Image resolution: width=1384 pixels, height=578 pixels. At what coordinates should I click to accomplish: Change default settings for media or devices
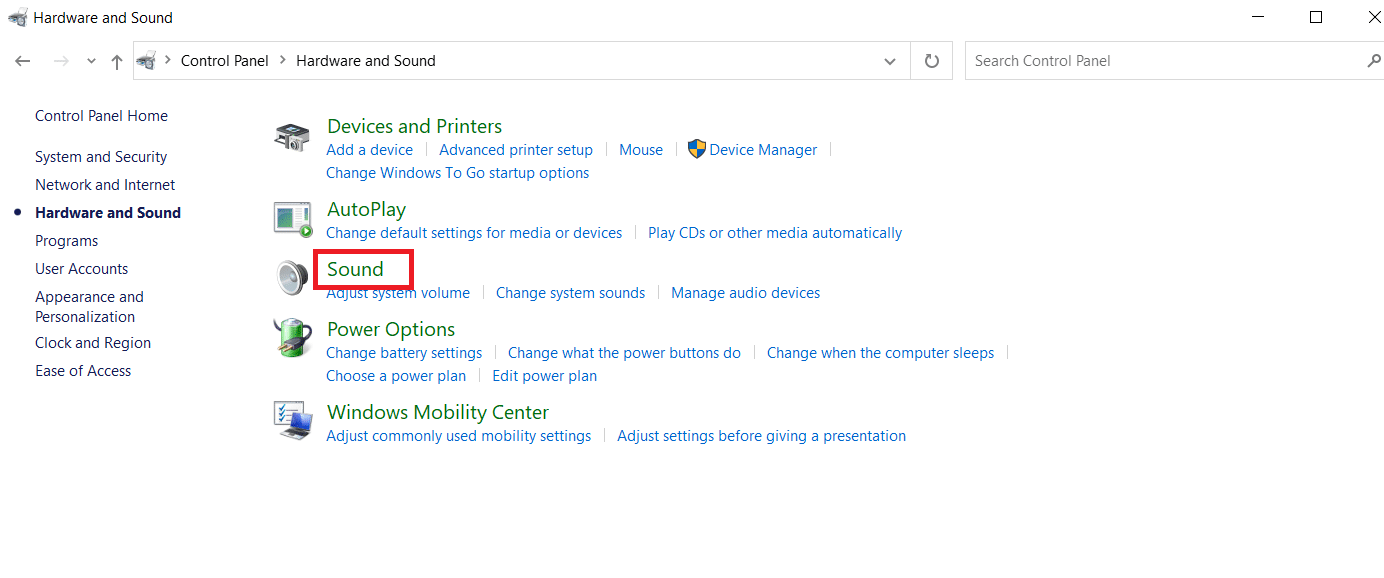tap(474, 233)
